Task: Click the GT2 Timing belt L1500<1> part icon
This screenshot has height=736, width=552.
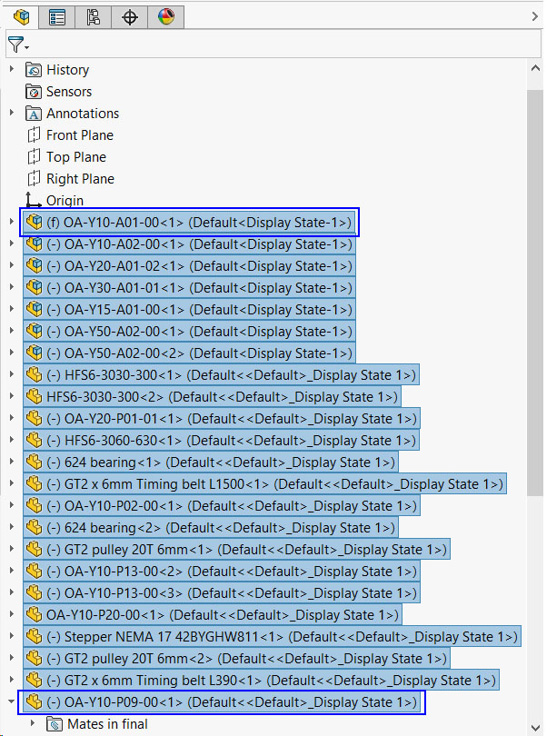Action: click(34, 483)
